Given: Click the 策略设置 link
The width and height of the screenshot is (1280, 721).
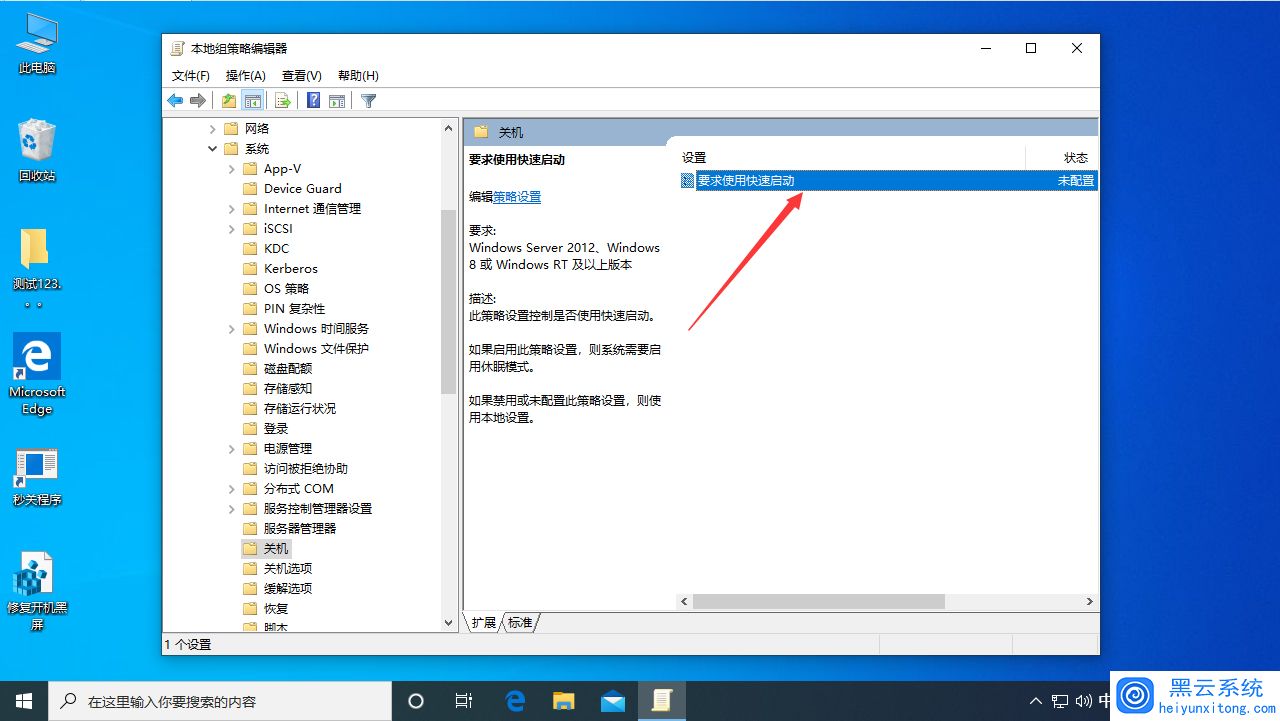Looking at the screenshot, I should tap(517, 197).
